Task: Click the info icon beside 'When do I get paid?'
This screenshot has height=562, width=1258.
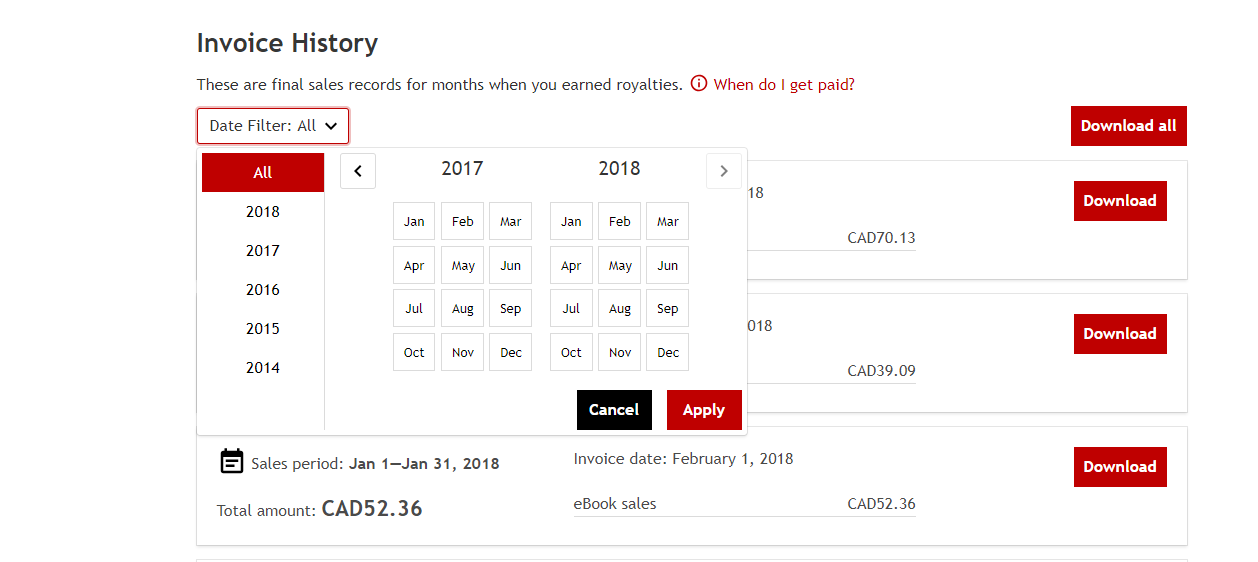Action: [699, 84]
